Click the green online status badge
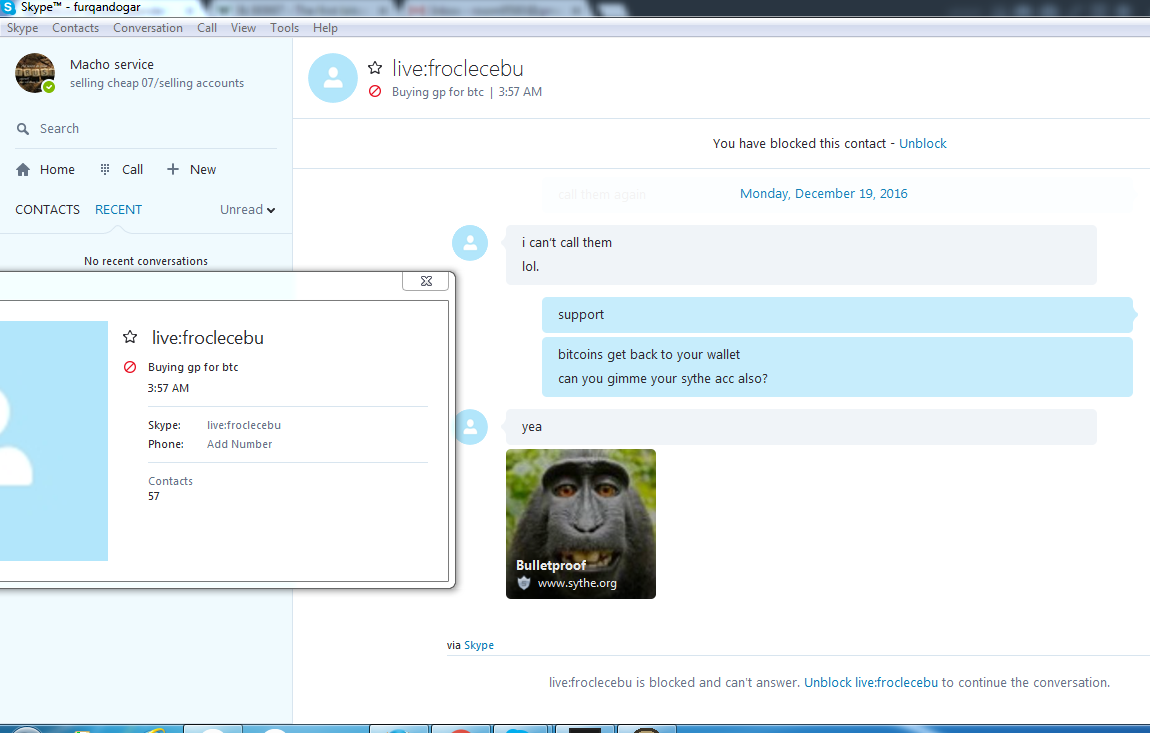The image size is (1150, 733). pos(48,87)
